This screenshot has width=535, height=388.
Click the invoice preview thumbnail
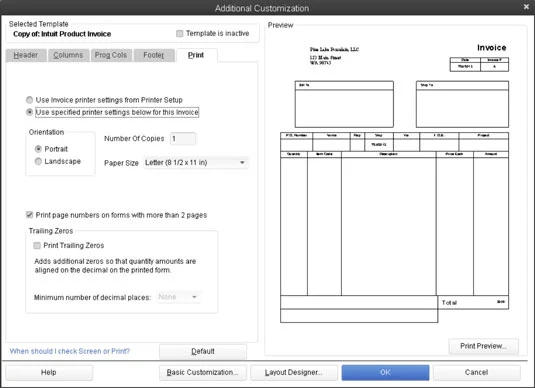[x=394, y=183]
